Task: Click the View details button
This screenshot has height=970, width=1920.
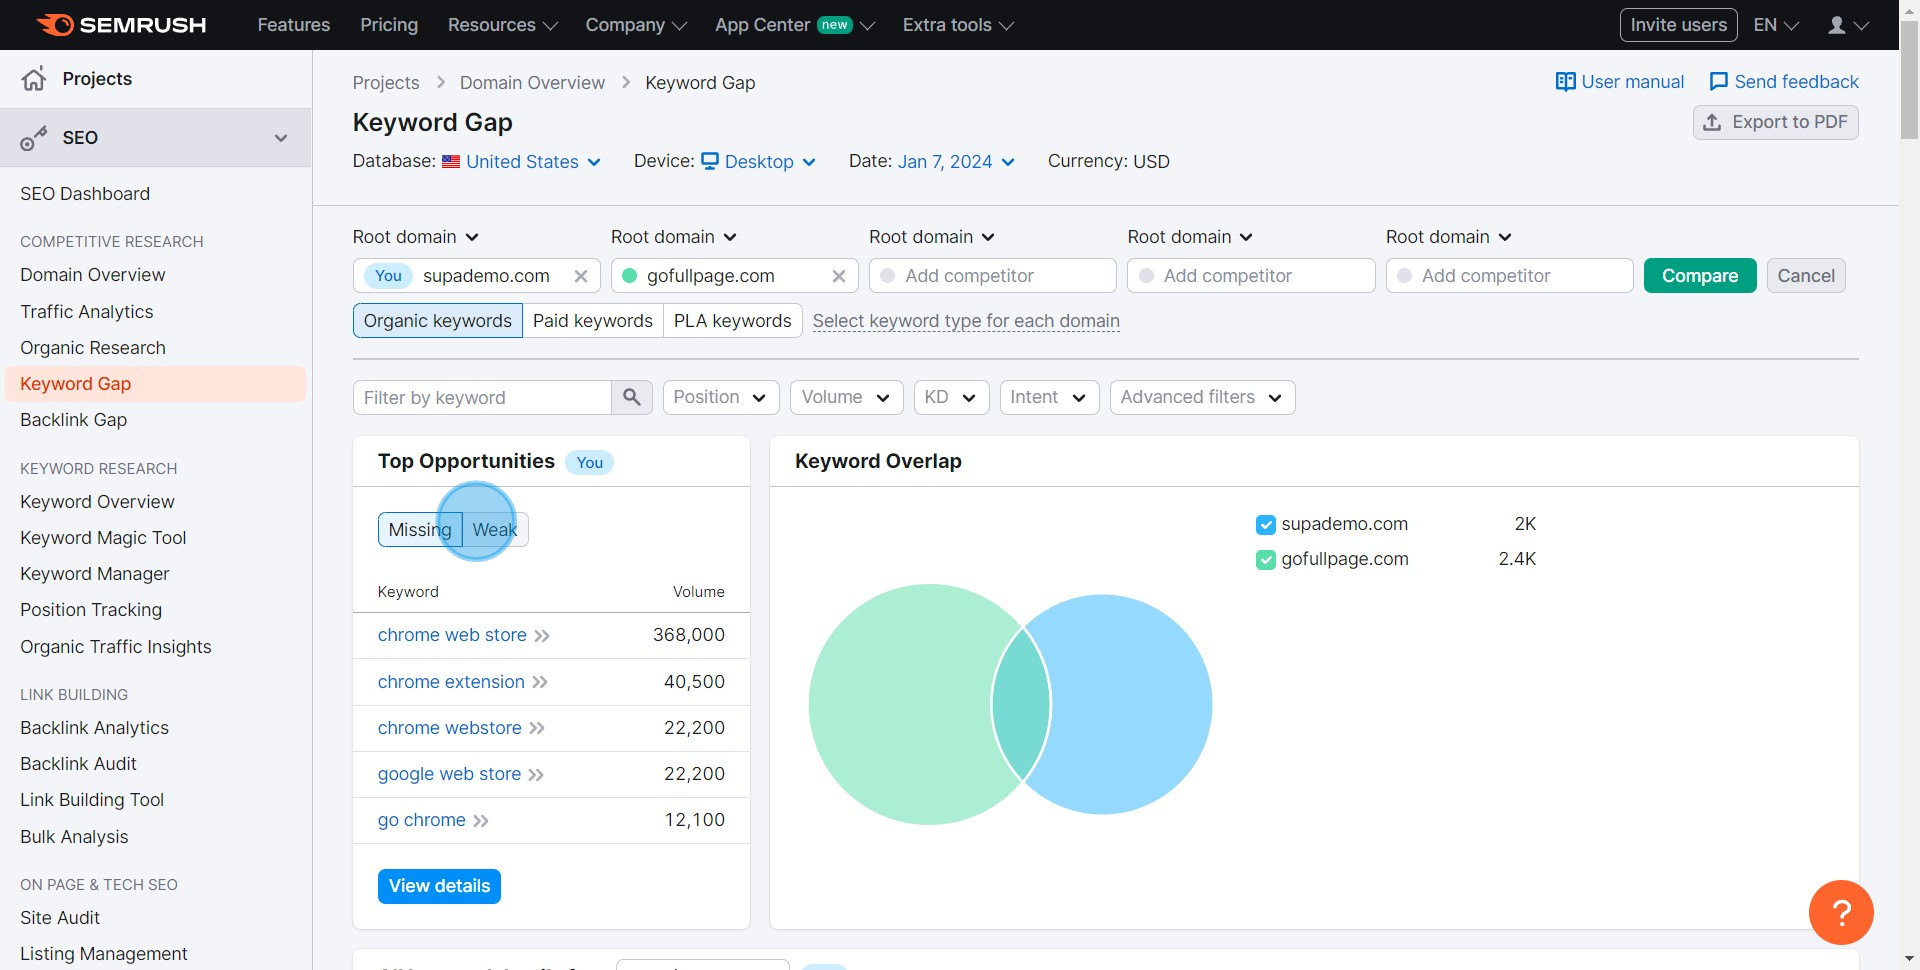Action: (x=439, y=886)
